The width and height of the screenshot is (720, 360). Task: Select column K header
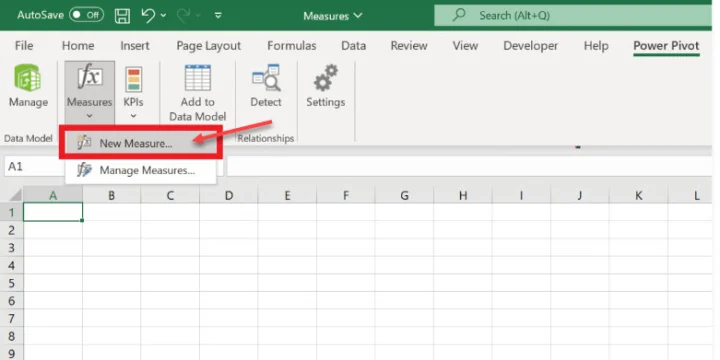click(x=638, y=196)
